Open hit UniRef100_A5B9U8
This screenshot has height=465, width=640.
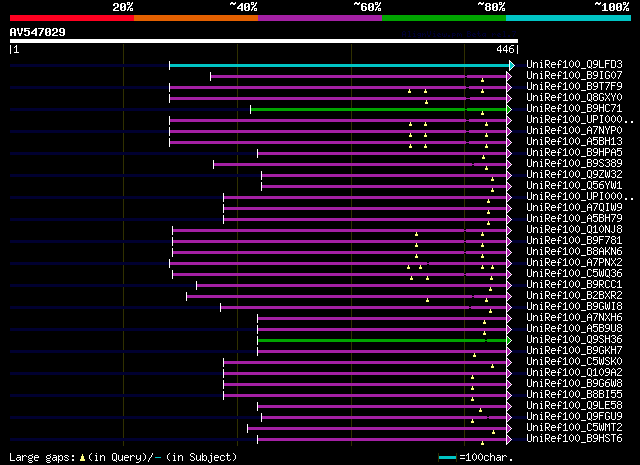pyautogui.click(x=574, y=329)
